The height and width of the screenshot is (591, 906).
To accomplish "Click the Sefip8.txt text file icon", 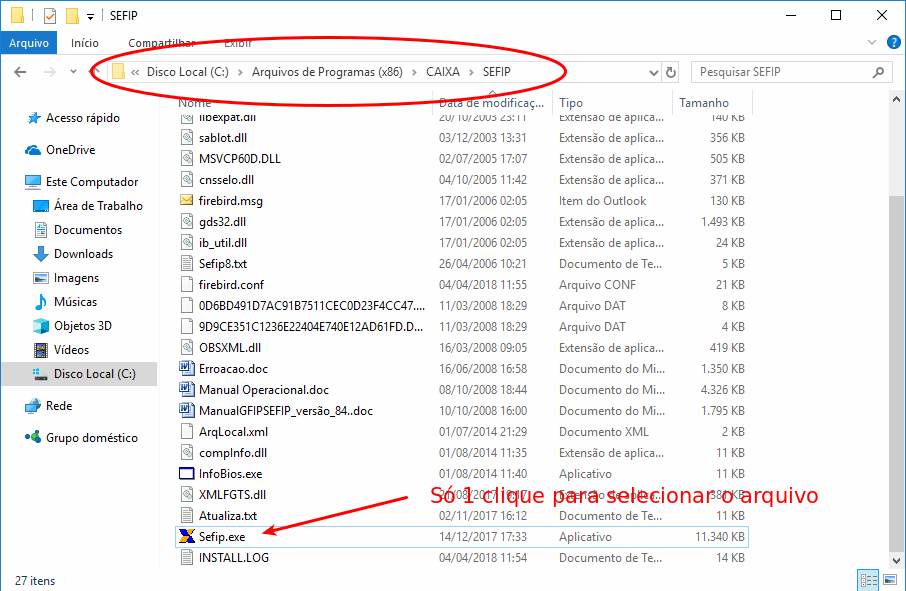I will point(187,263).
